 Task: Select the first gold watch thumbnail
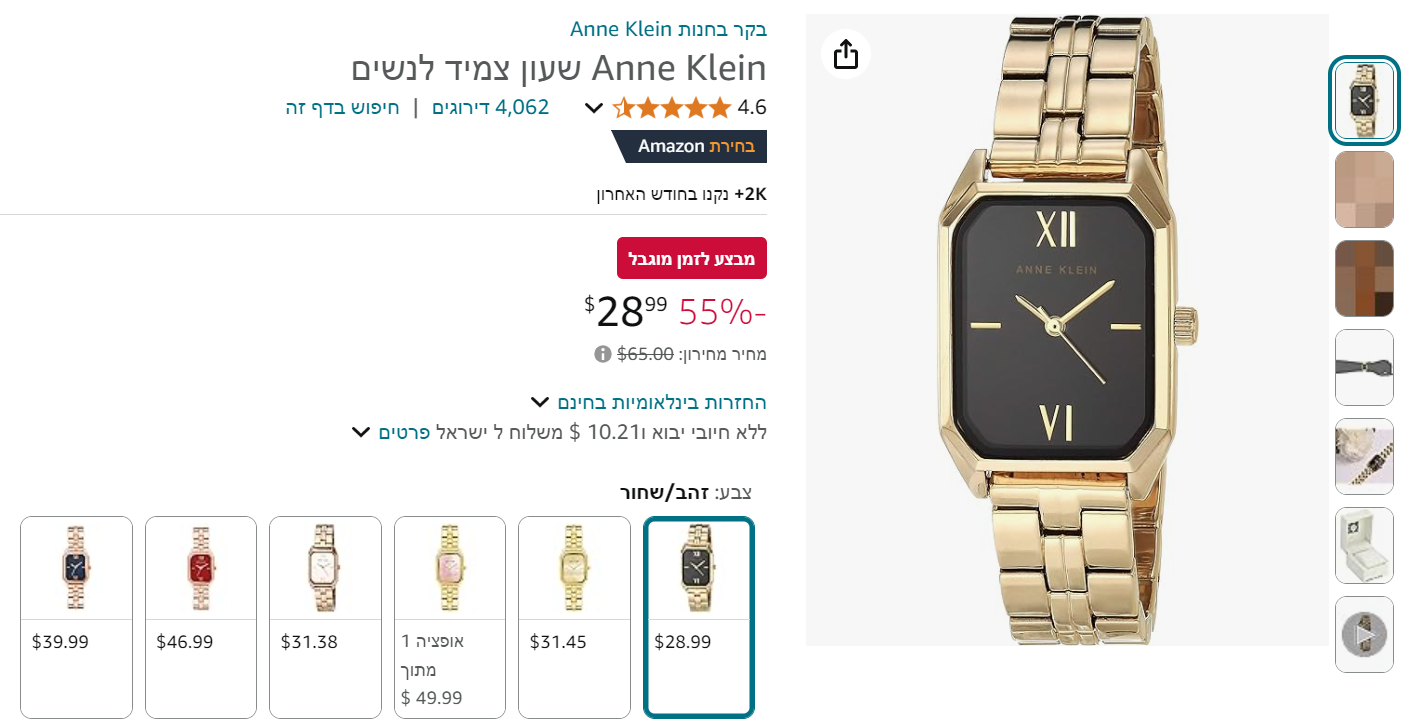coord(1364,100)
